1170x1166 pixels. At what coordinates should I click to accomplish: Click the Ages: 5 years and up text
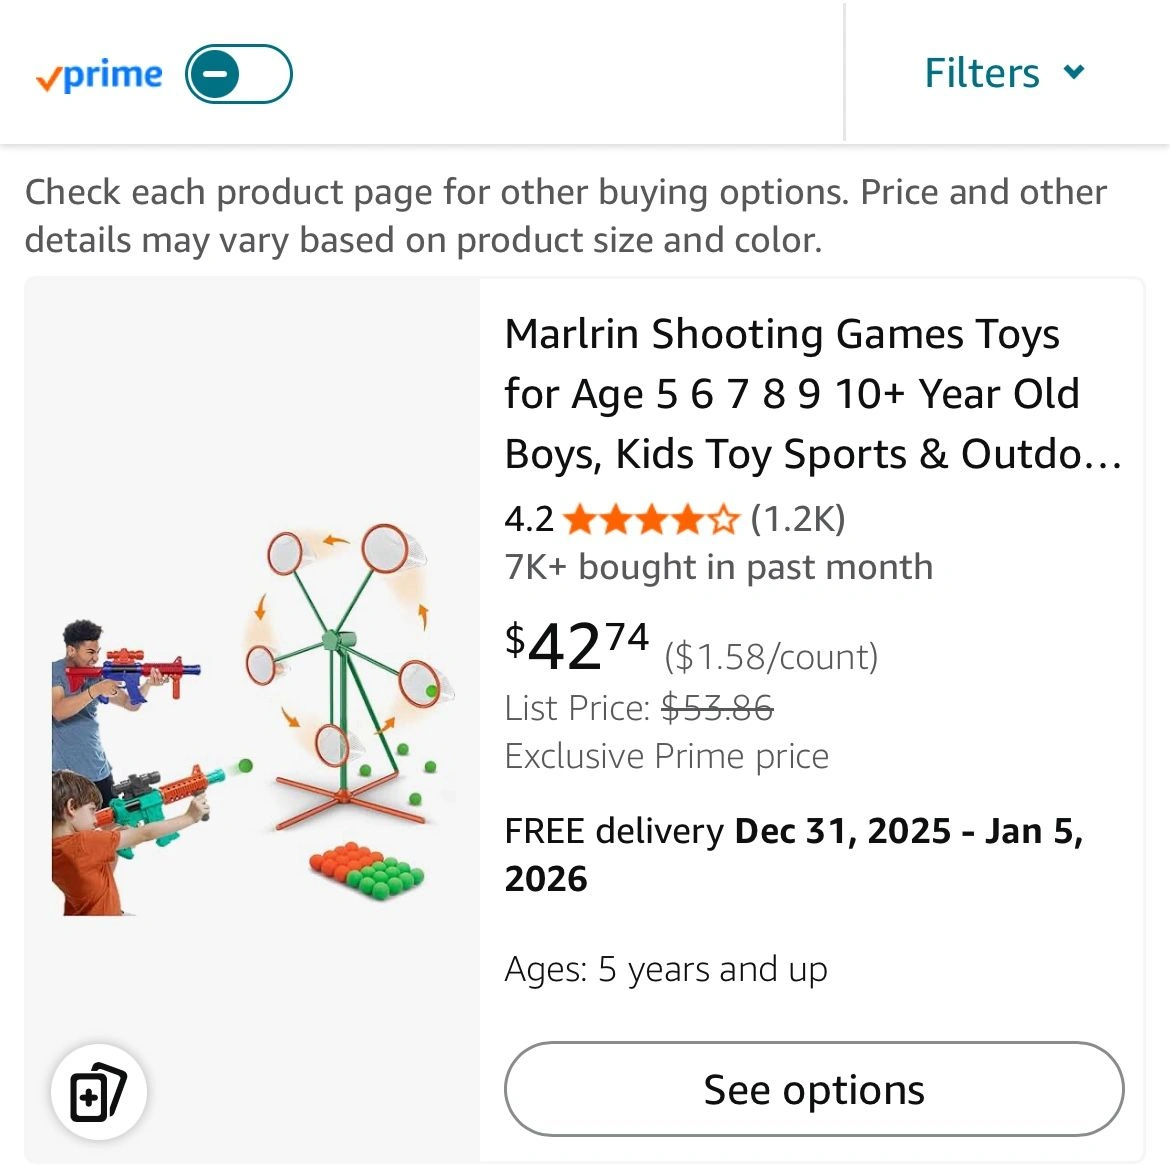click(x=666, y=969)
